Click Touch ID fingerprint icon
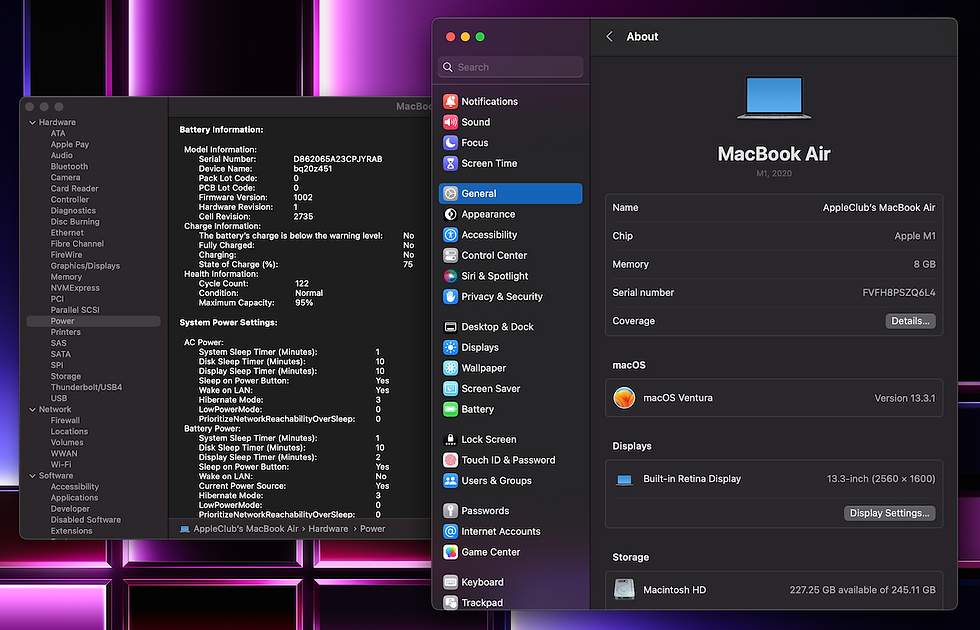The width and height of the screenshot is (980, 630). click(x=450, y=460)
